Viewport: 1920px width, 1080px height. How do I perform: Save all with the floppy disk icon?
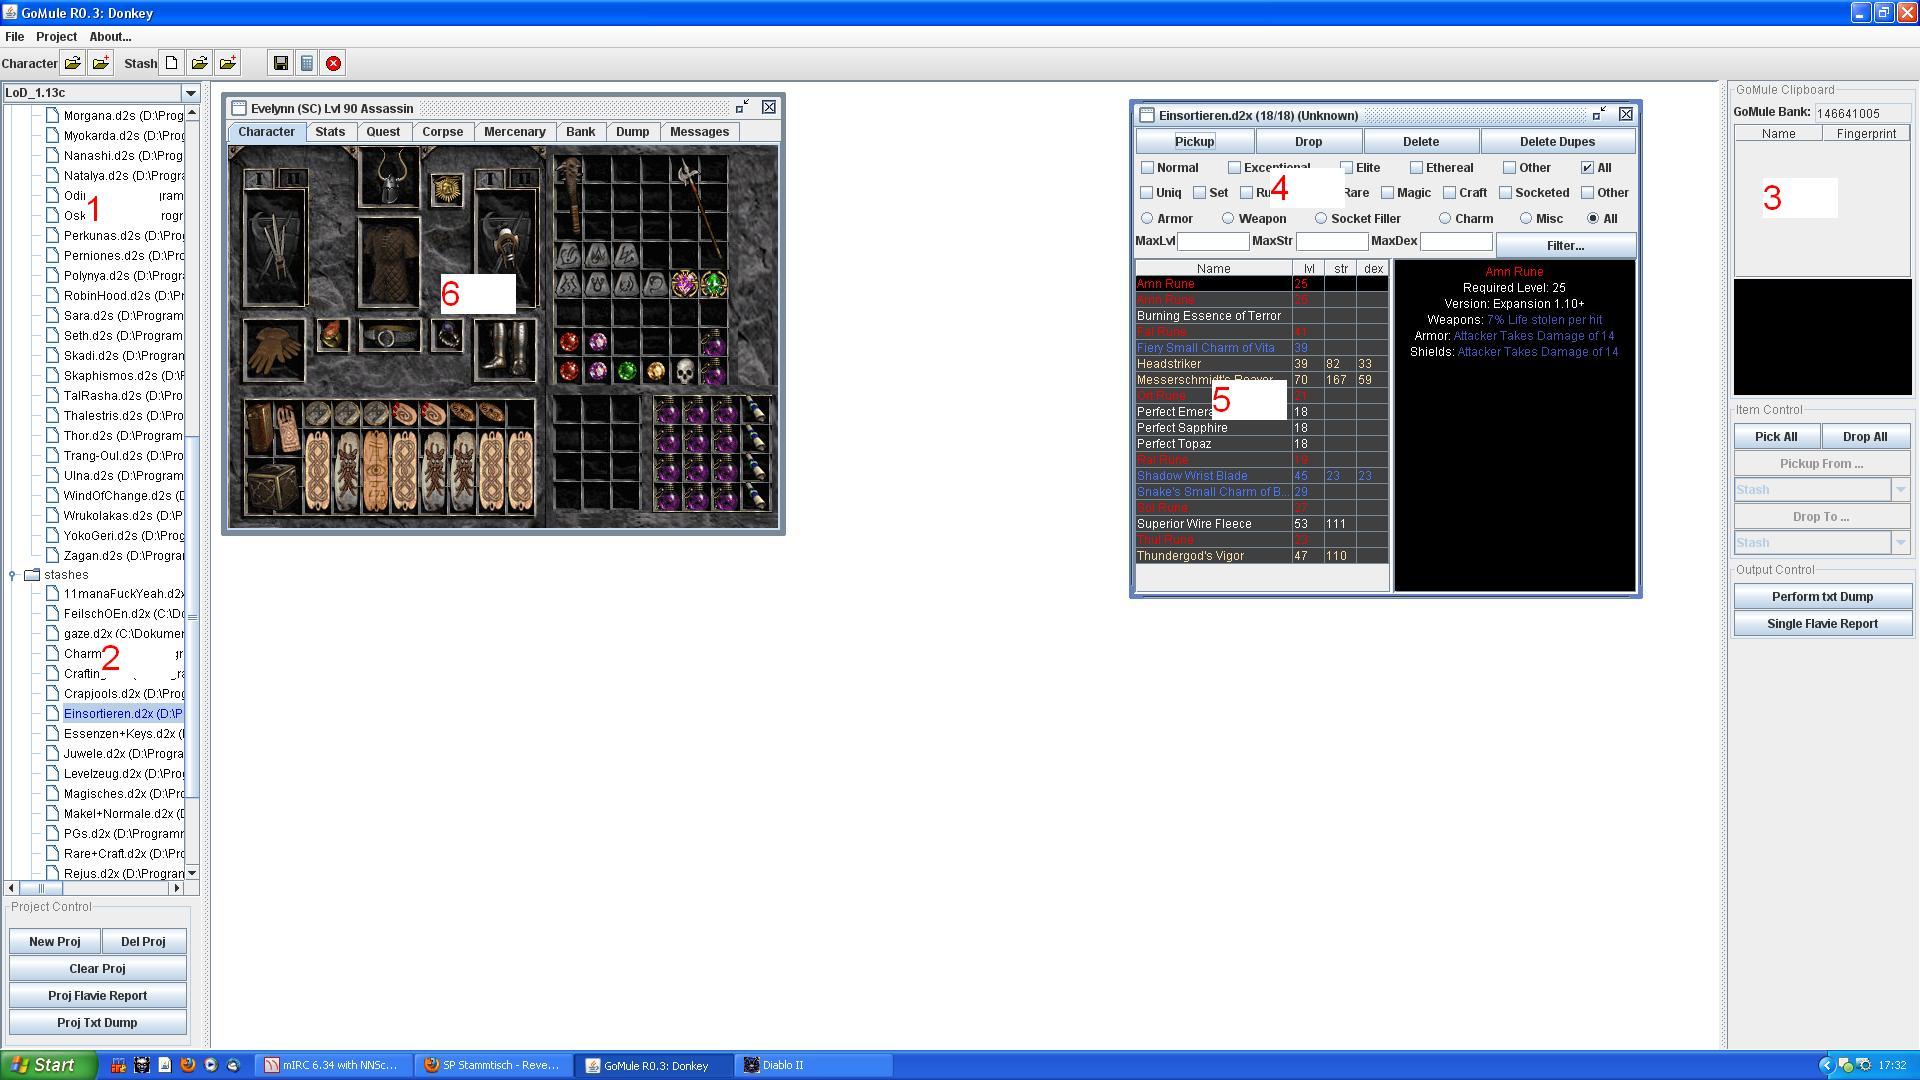click(281, 63)
